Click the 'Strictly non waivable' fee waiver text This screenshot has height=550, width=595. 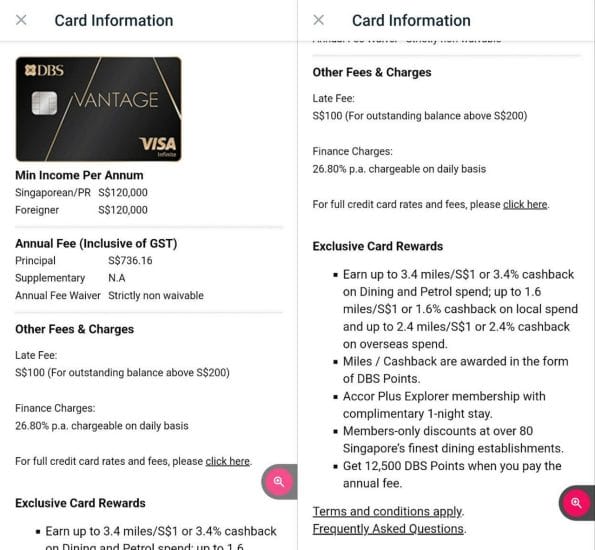tap(156, 296)
